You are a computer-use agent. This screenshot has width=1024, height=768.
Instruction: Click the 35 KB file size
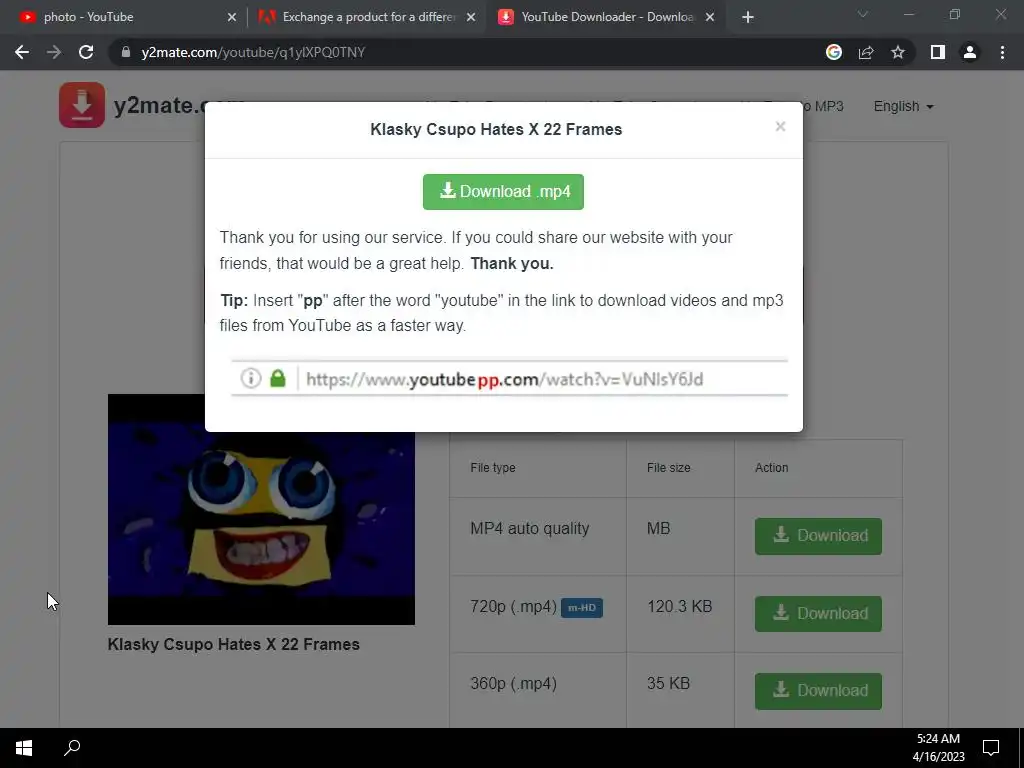pyautogui.click(x=668, y=684)
